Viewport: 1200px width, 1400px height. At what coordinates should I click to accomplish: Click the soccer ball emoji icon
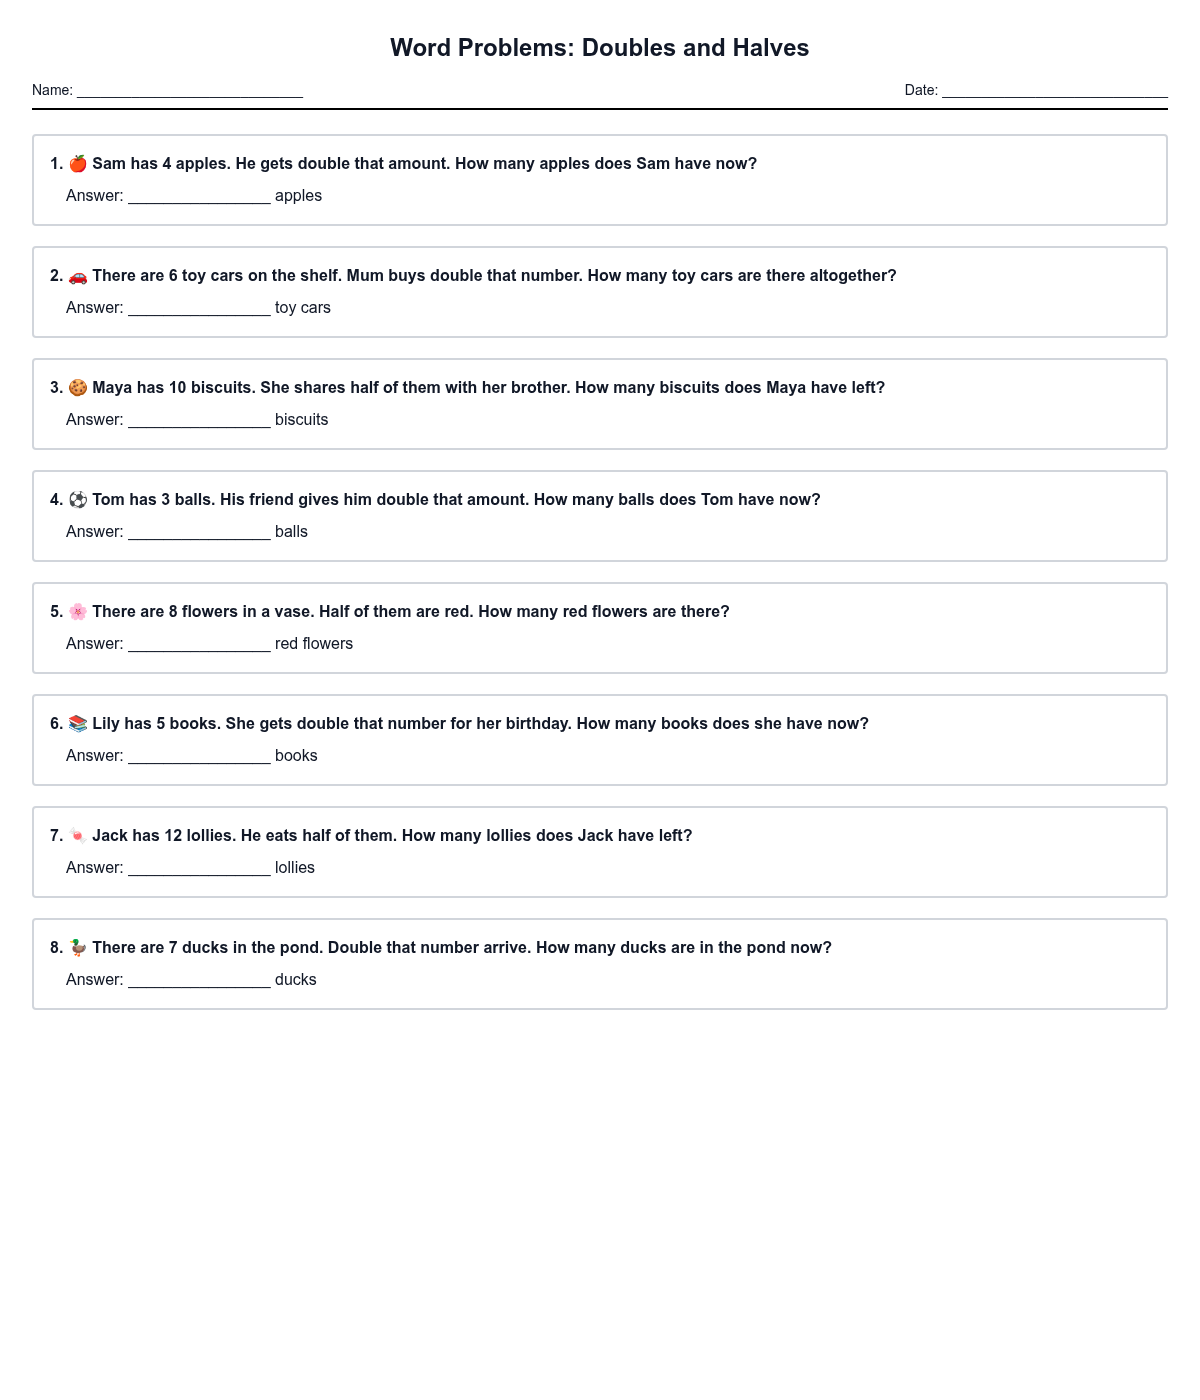point(78,500)
